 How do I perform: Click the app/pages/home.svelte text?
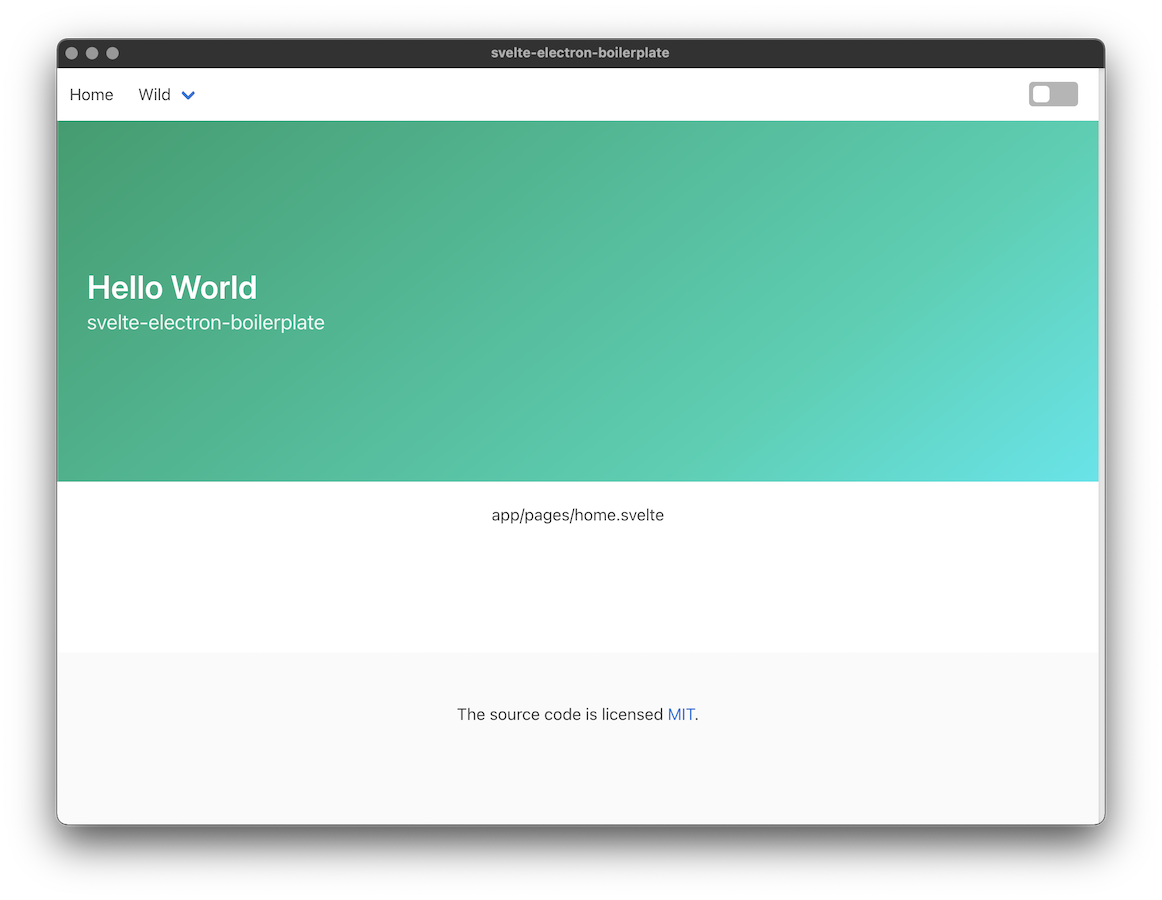tap(577, 515)
